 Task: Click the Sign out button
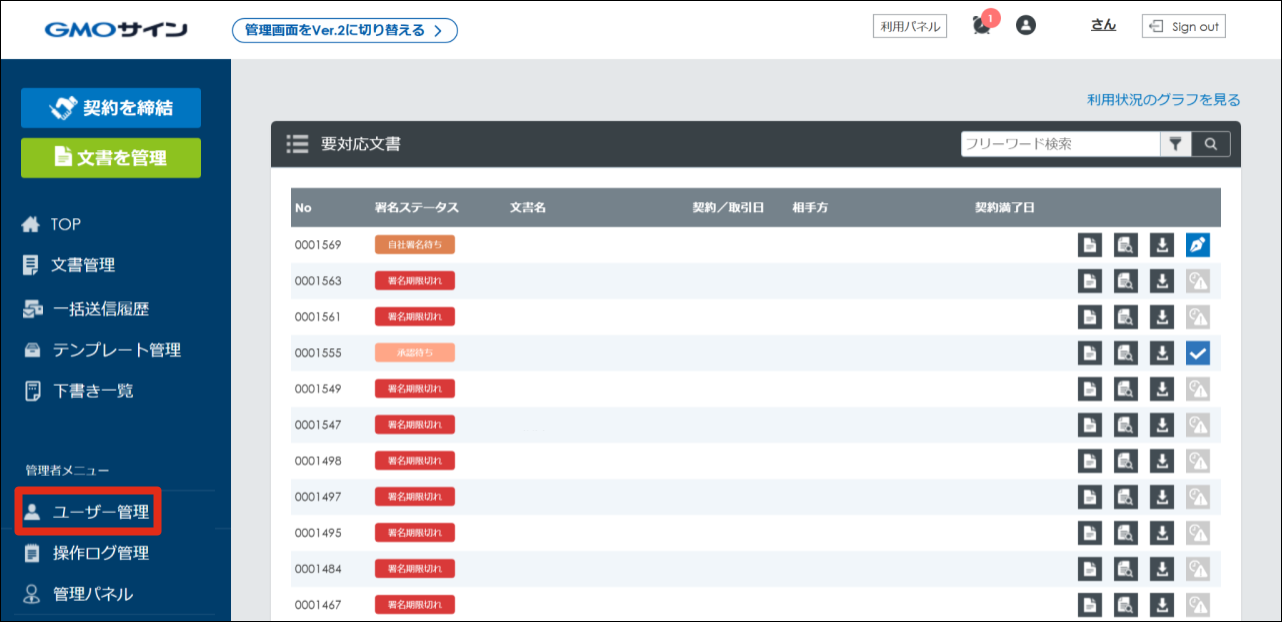coord(1183,27)
